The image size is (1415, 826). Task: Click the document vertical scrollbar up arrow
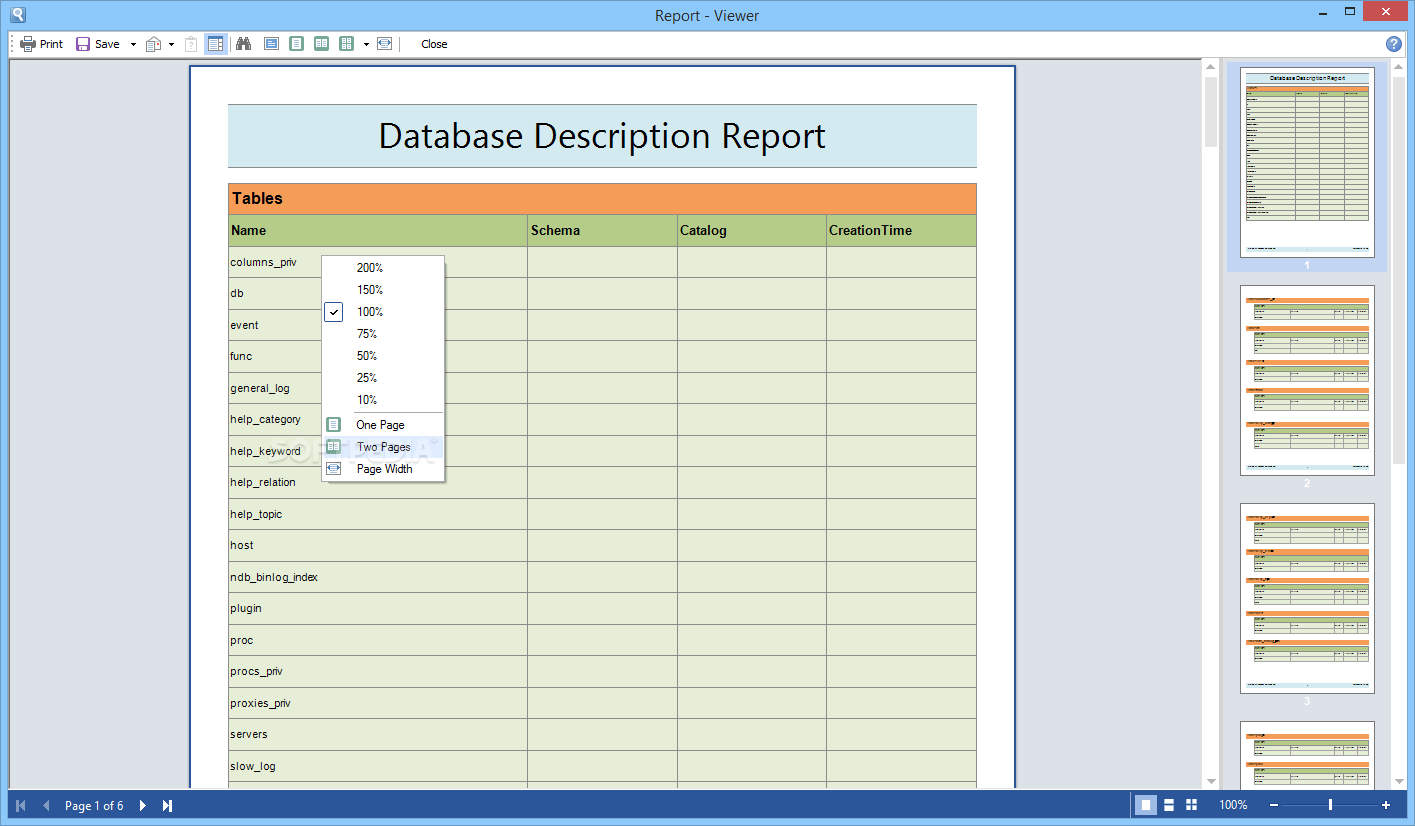[1211, 68]
